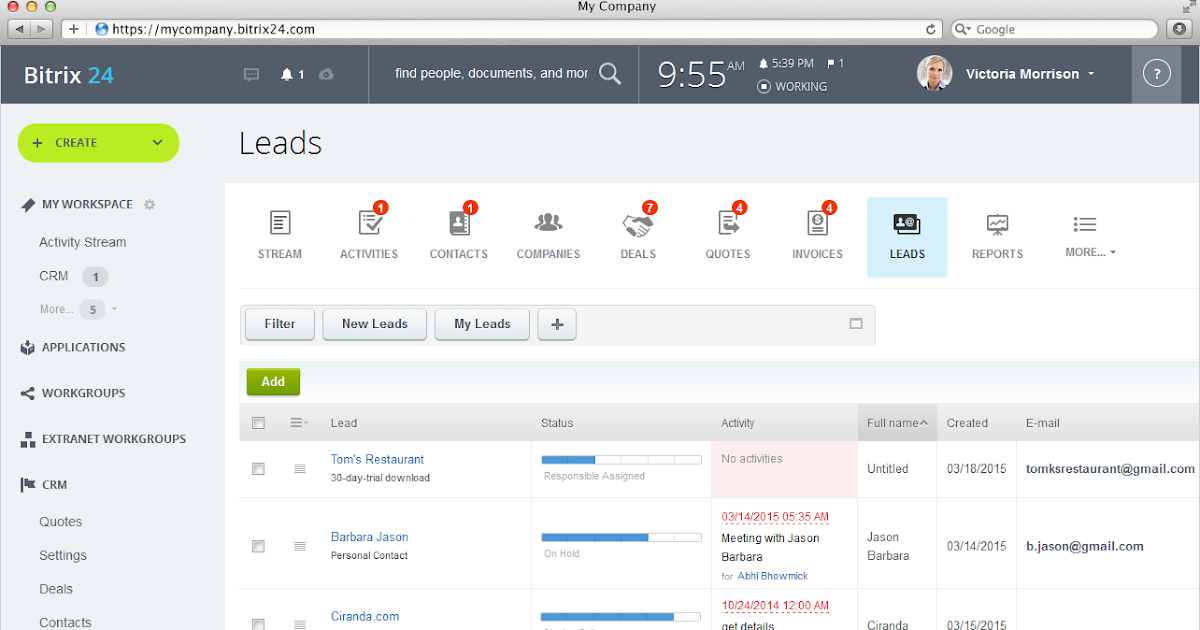Open the CRM Contacts section
Viewport: 1200px width, 630px height.
[x=459, y=236]
